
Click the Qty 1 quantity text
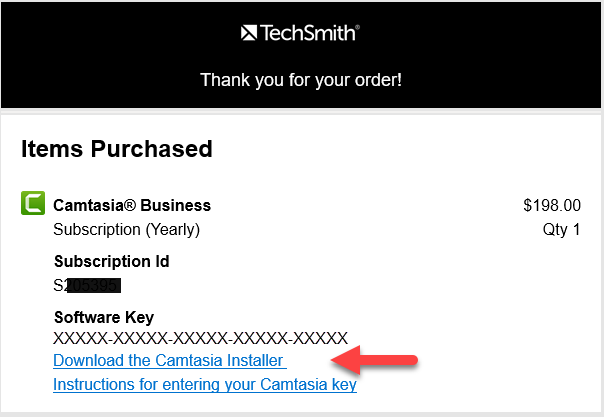click(x=562, y=229)
